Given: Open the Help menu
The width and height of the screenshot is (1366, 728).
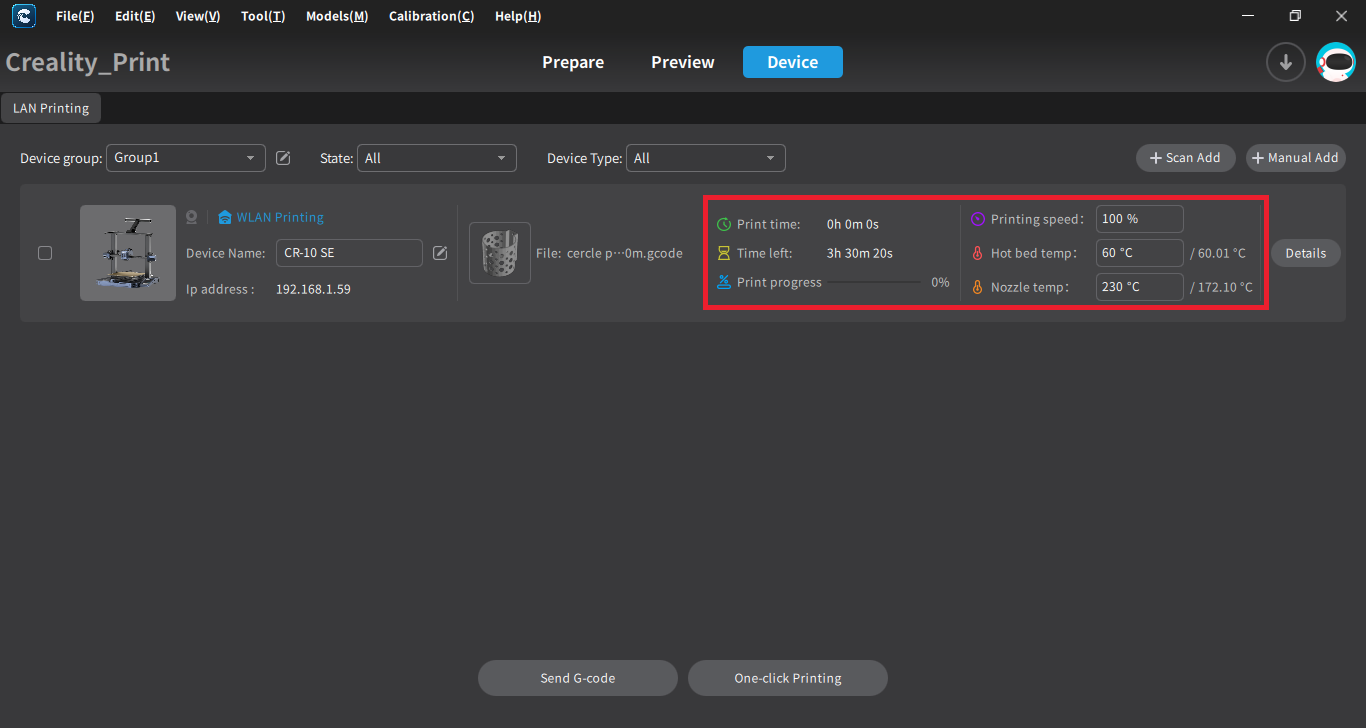Looking at the screenshot, I should coord(518,16).
